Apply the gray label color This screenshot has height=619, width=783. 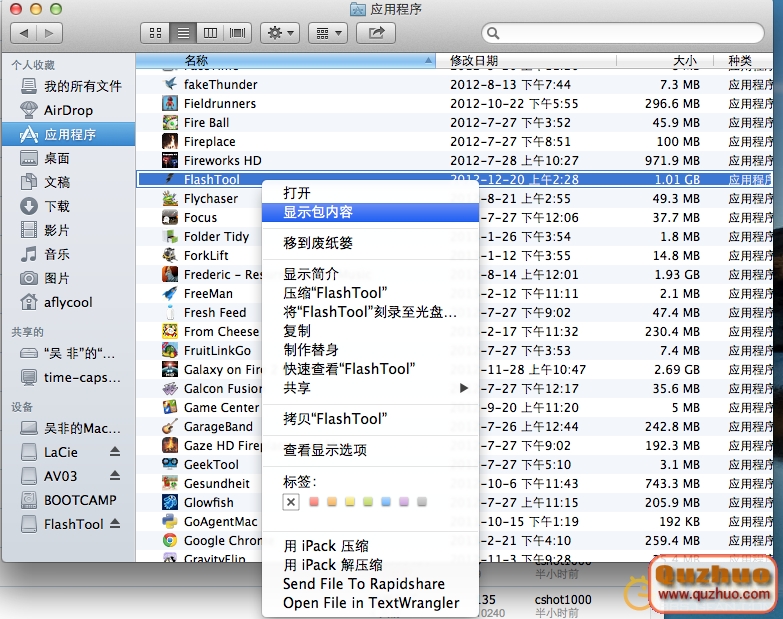tap(422, 502)
